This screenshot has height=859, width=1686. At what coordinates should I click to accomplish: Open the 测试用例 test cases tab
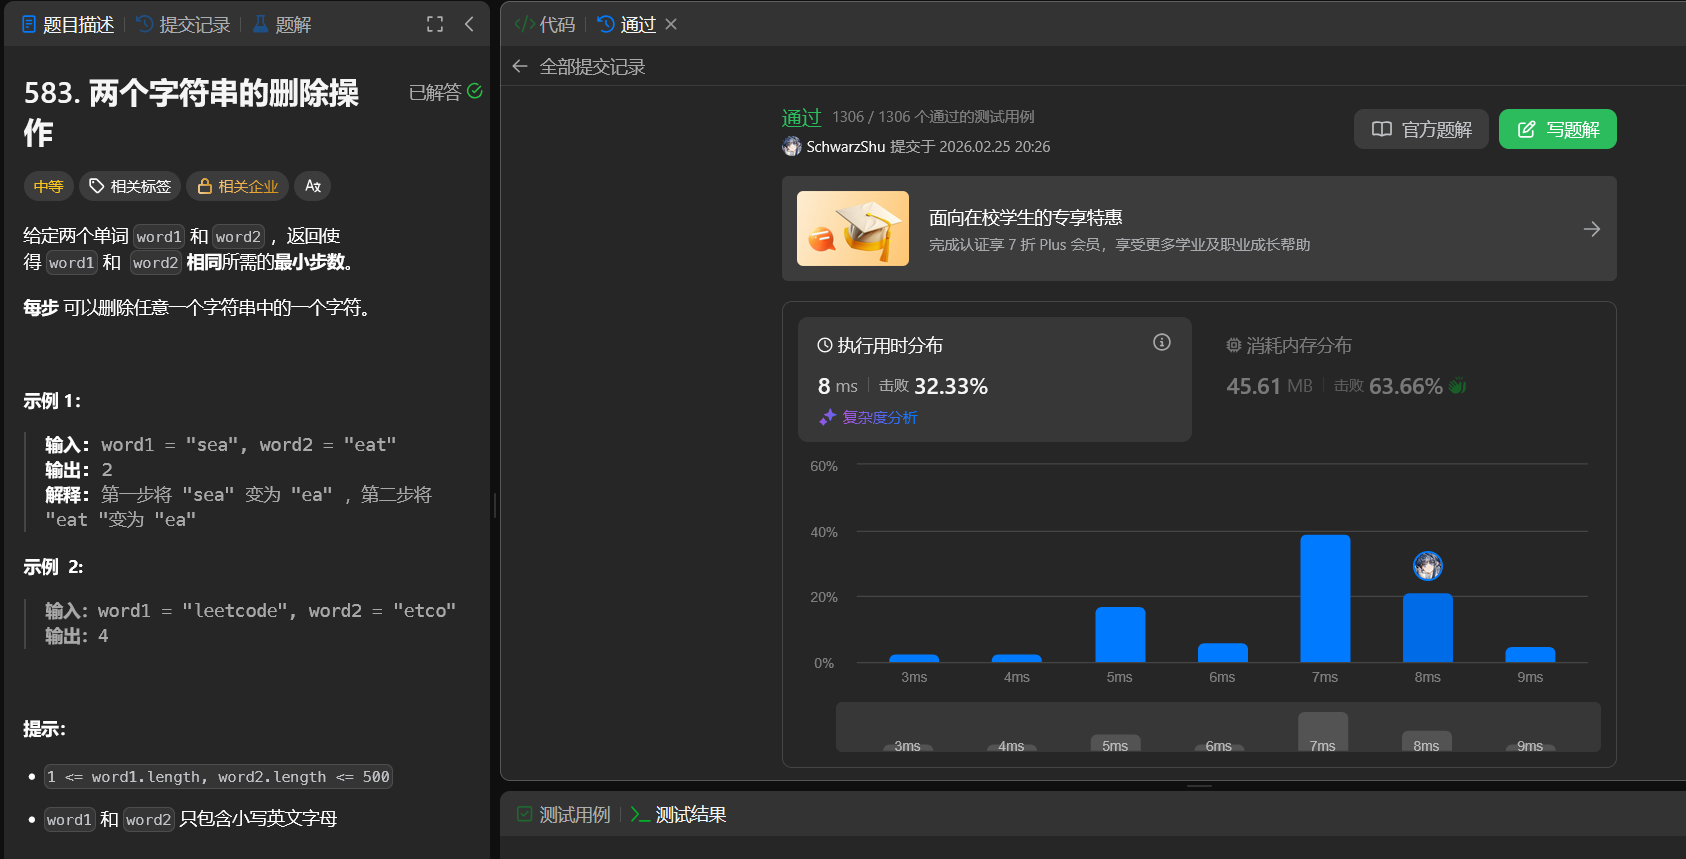[x=564, y=815]
